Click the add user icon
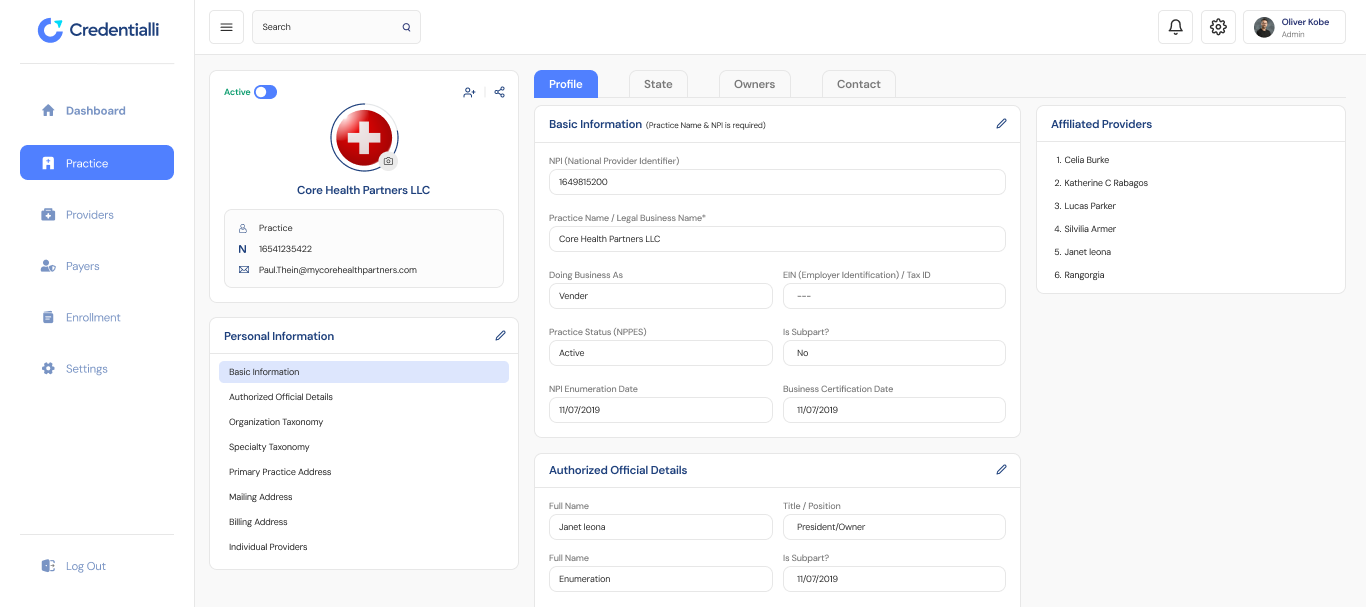Screen dimensions: 1366x607 coord(469,92)
